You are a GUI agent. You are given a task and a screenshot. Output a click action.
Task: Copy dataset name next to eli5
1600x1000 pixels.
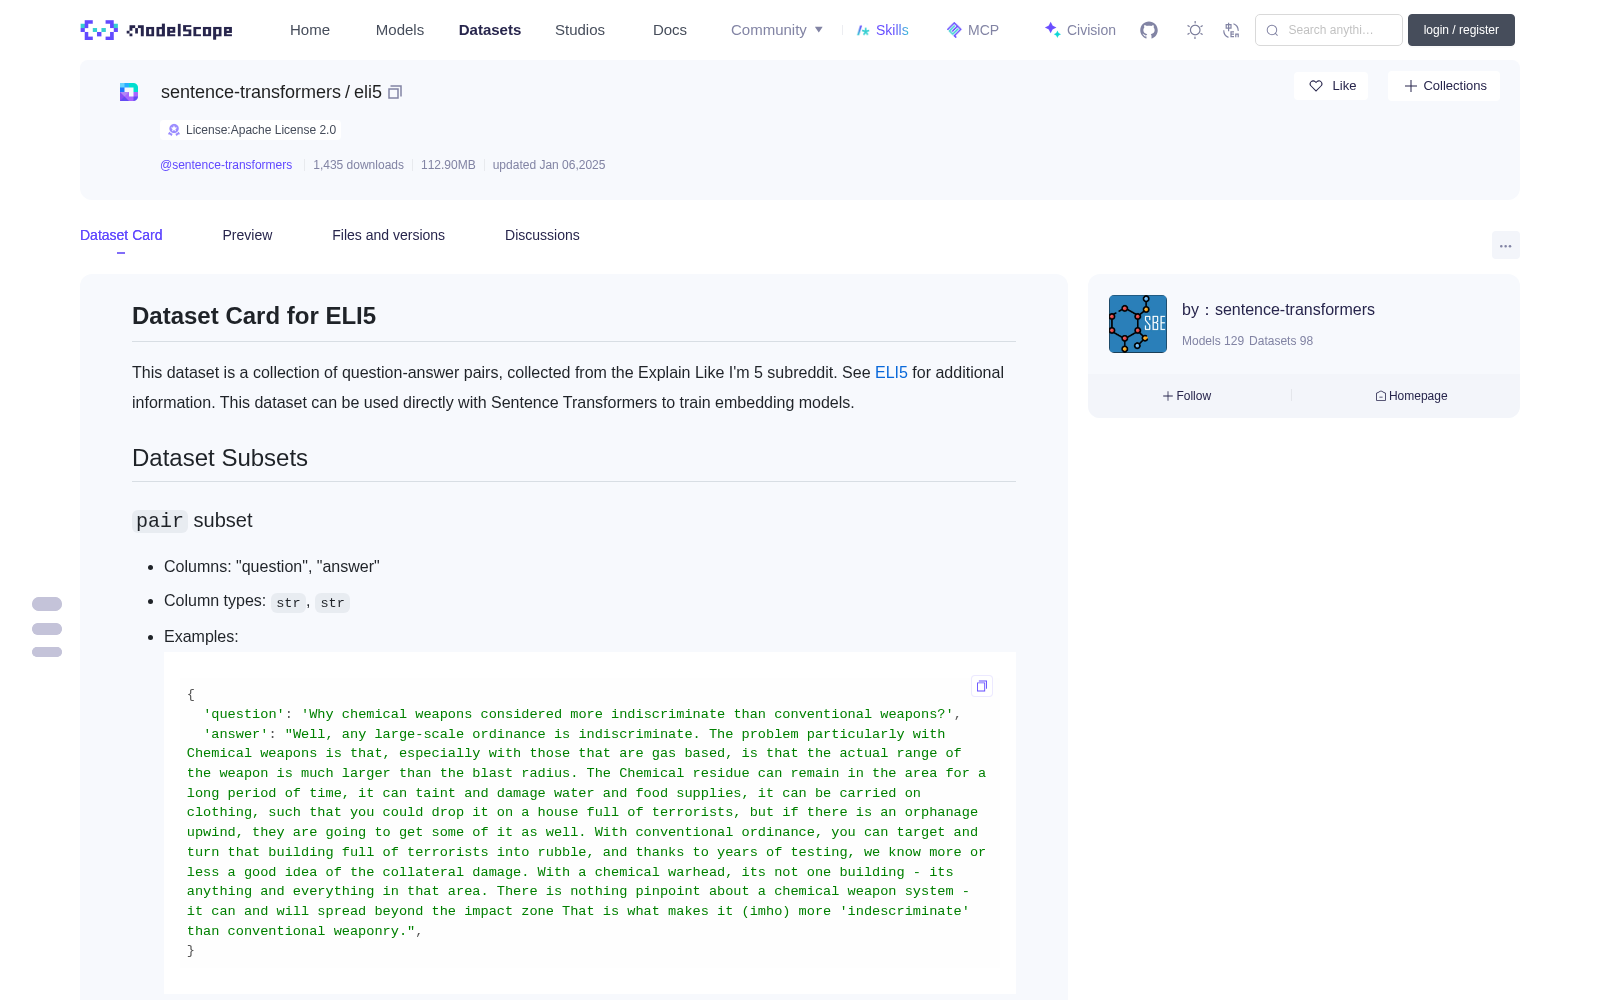pyautogui.click(x=395, y=92)
